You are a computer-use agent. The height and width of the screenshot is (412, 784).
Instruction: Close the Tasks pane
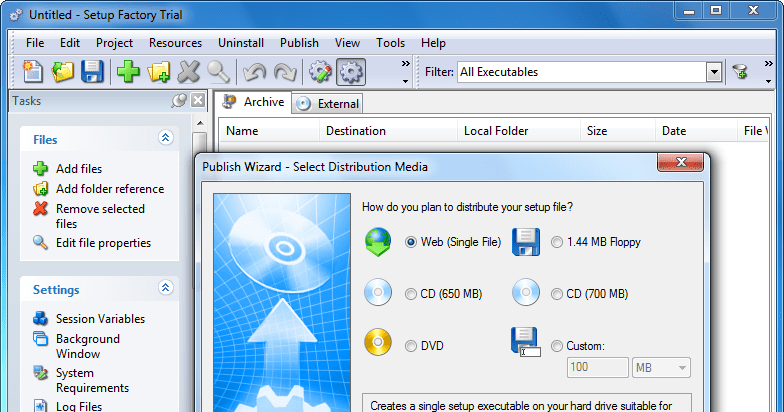[198, 100]
